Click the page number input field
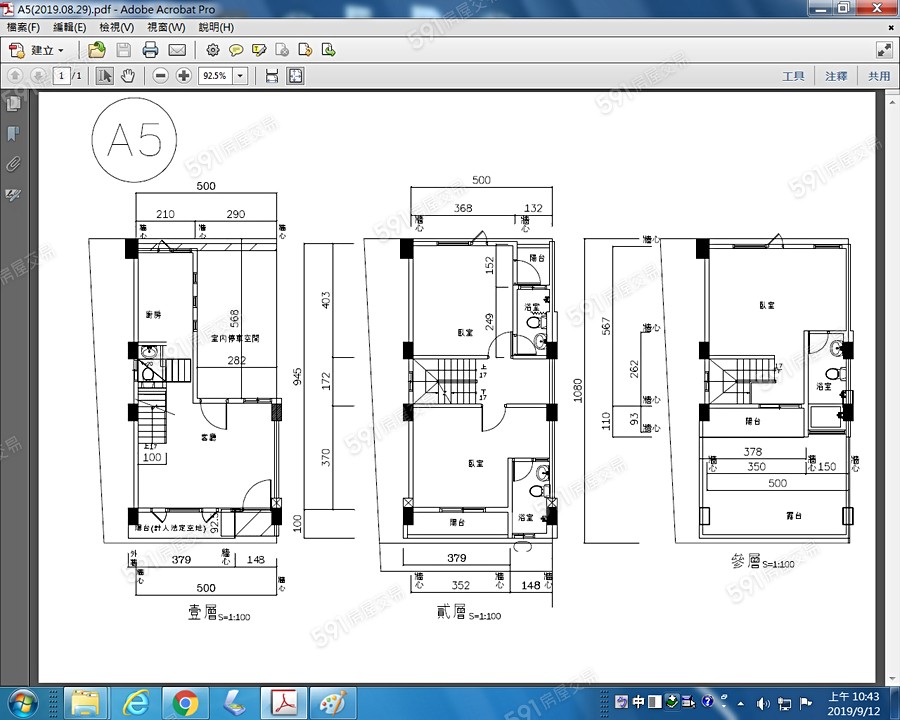 [x=61, y=76]
